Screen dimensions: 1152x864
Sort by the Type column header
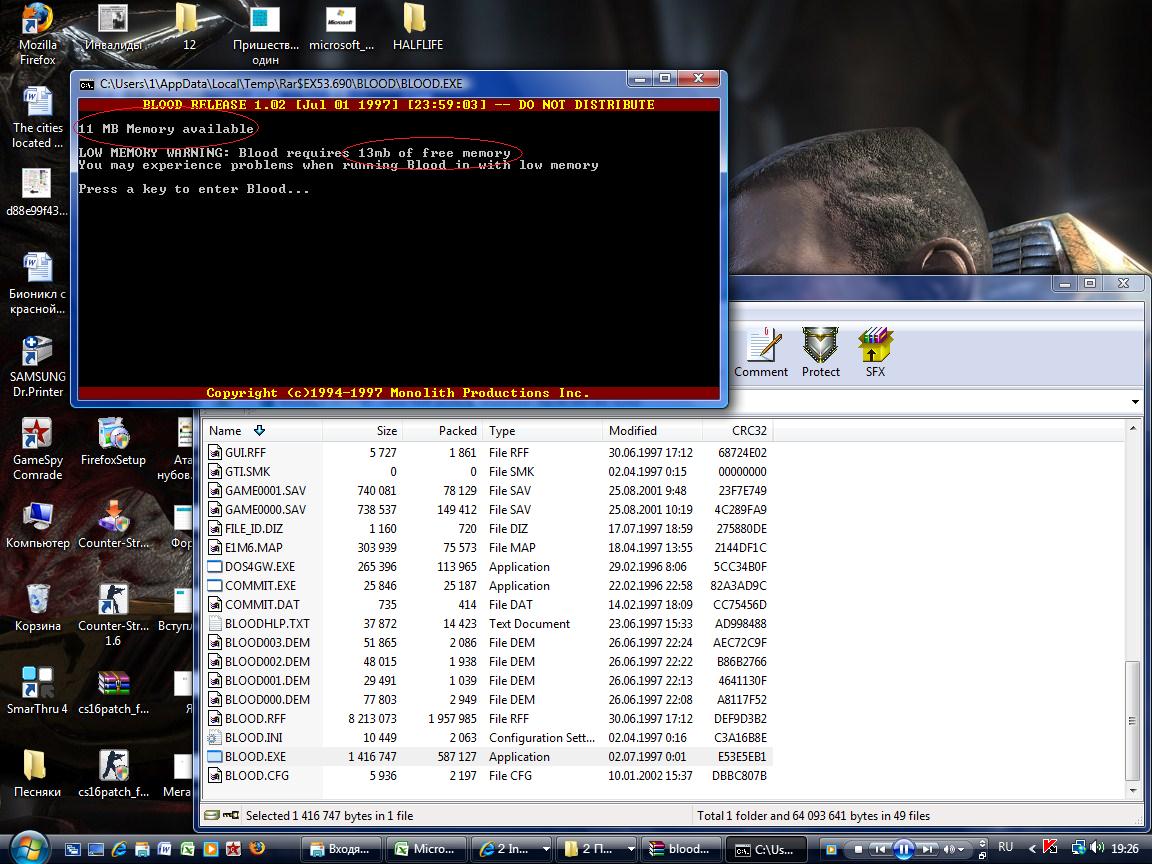(x=542, y=431)
